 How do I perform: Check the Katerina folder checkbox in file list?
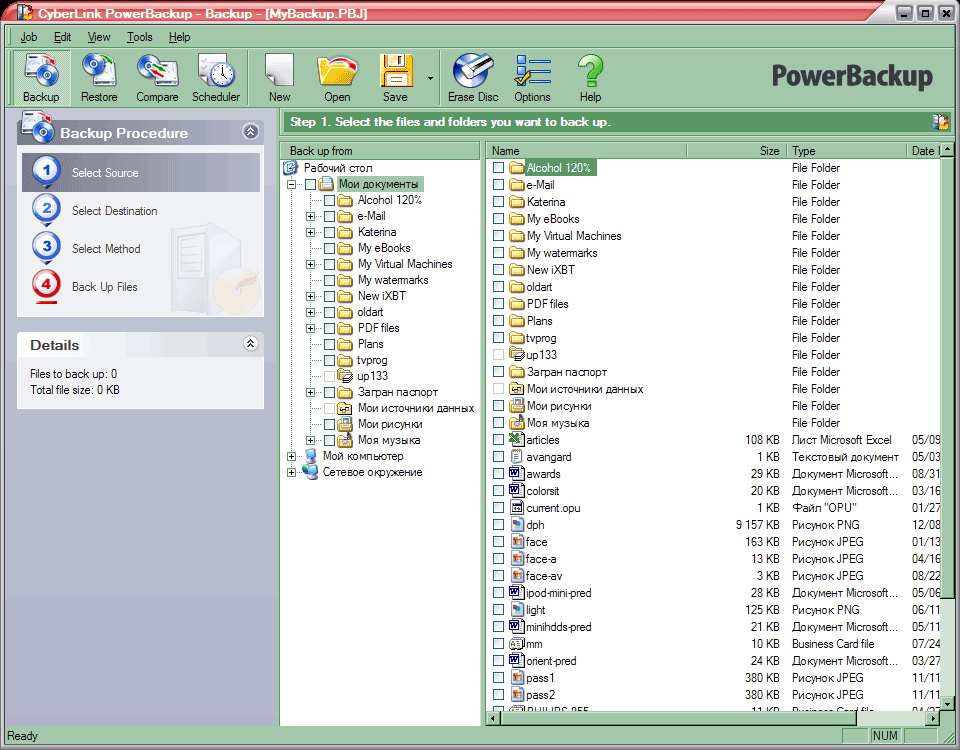tap(498, 202)
